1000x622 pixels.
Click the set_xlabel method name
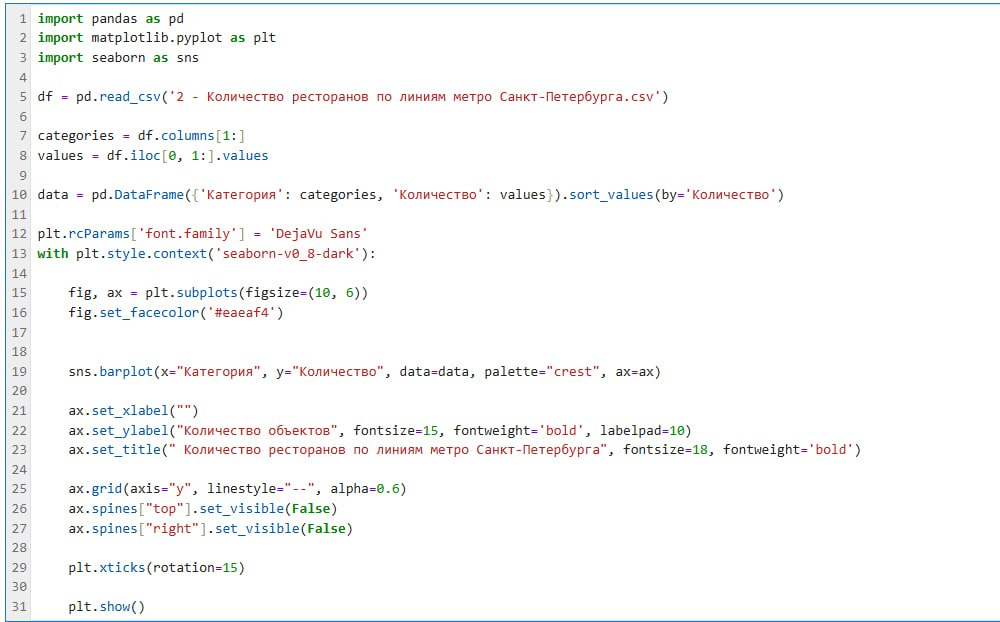[x=130, y=410]
